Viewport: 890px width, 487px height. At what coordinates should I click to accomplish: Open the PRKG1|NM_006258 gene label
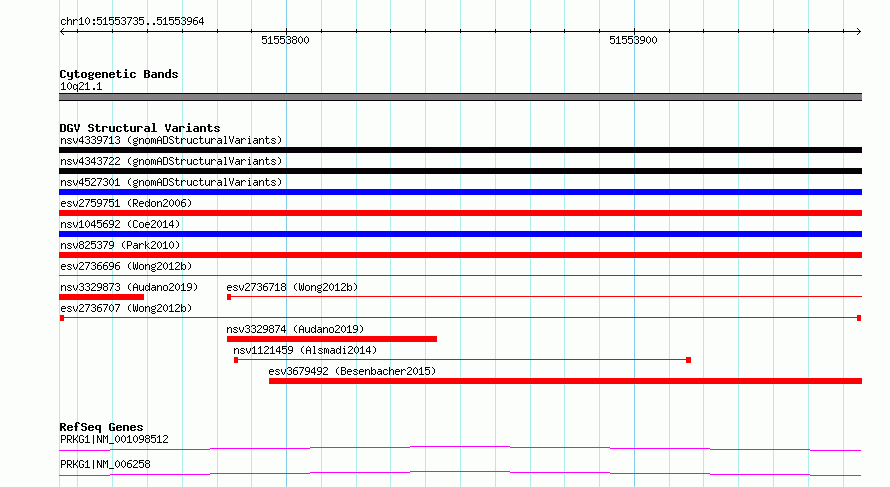coord(105,464)
